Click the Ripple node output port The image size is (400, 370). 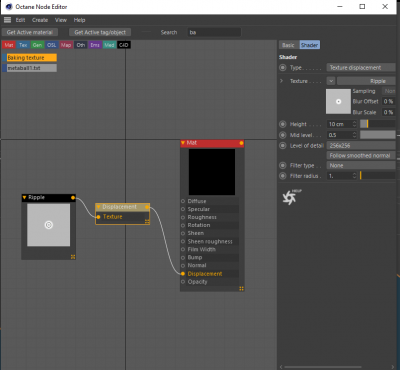coord(73,198)
